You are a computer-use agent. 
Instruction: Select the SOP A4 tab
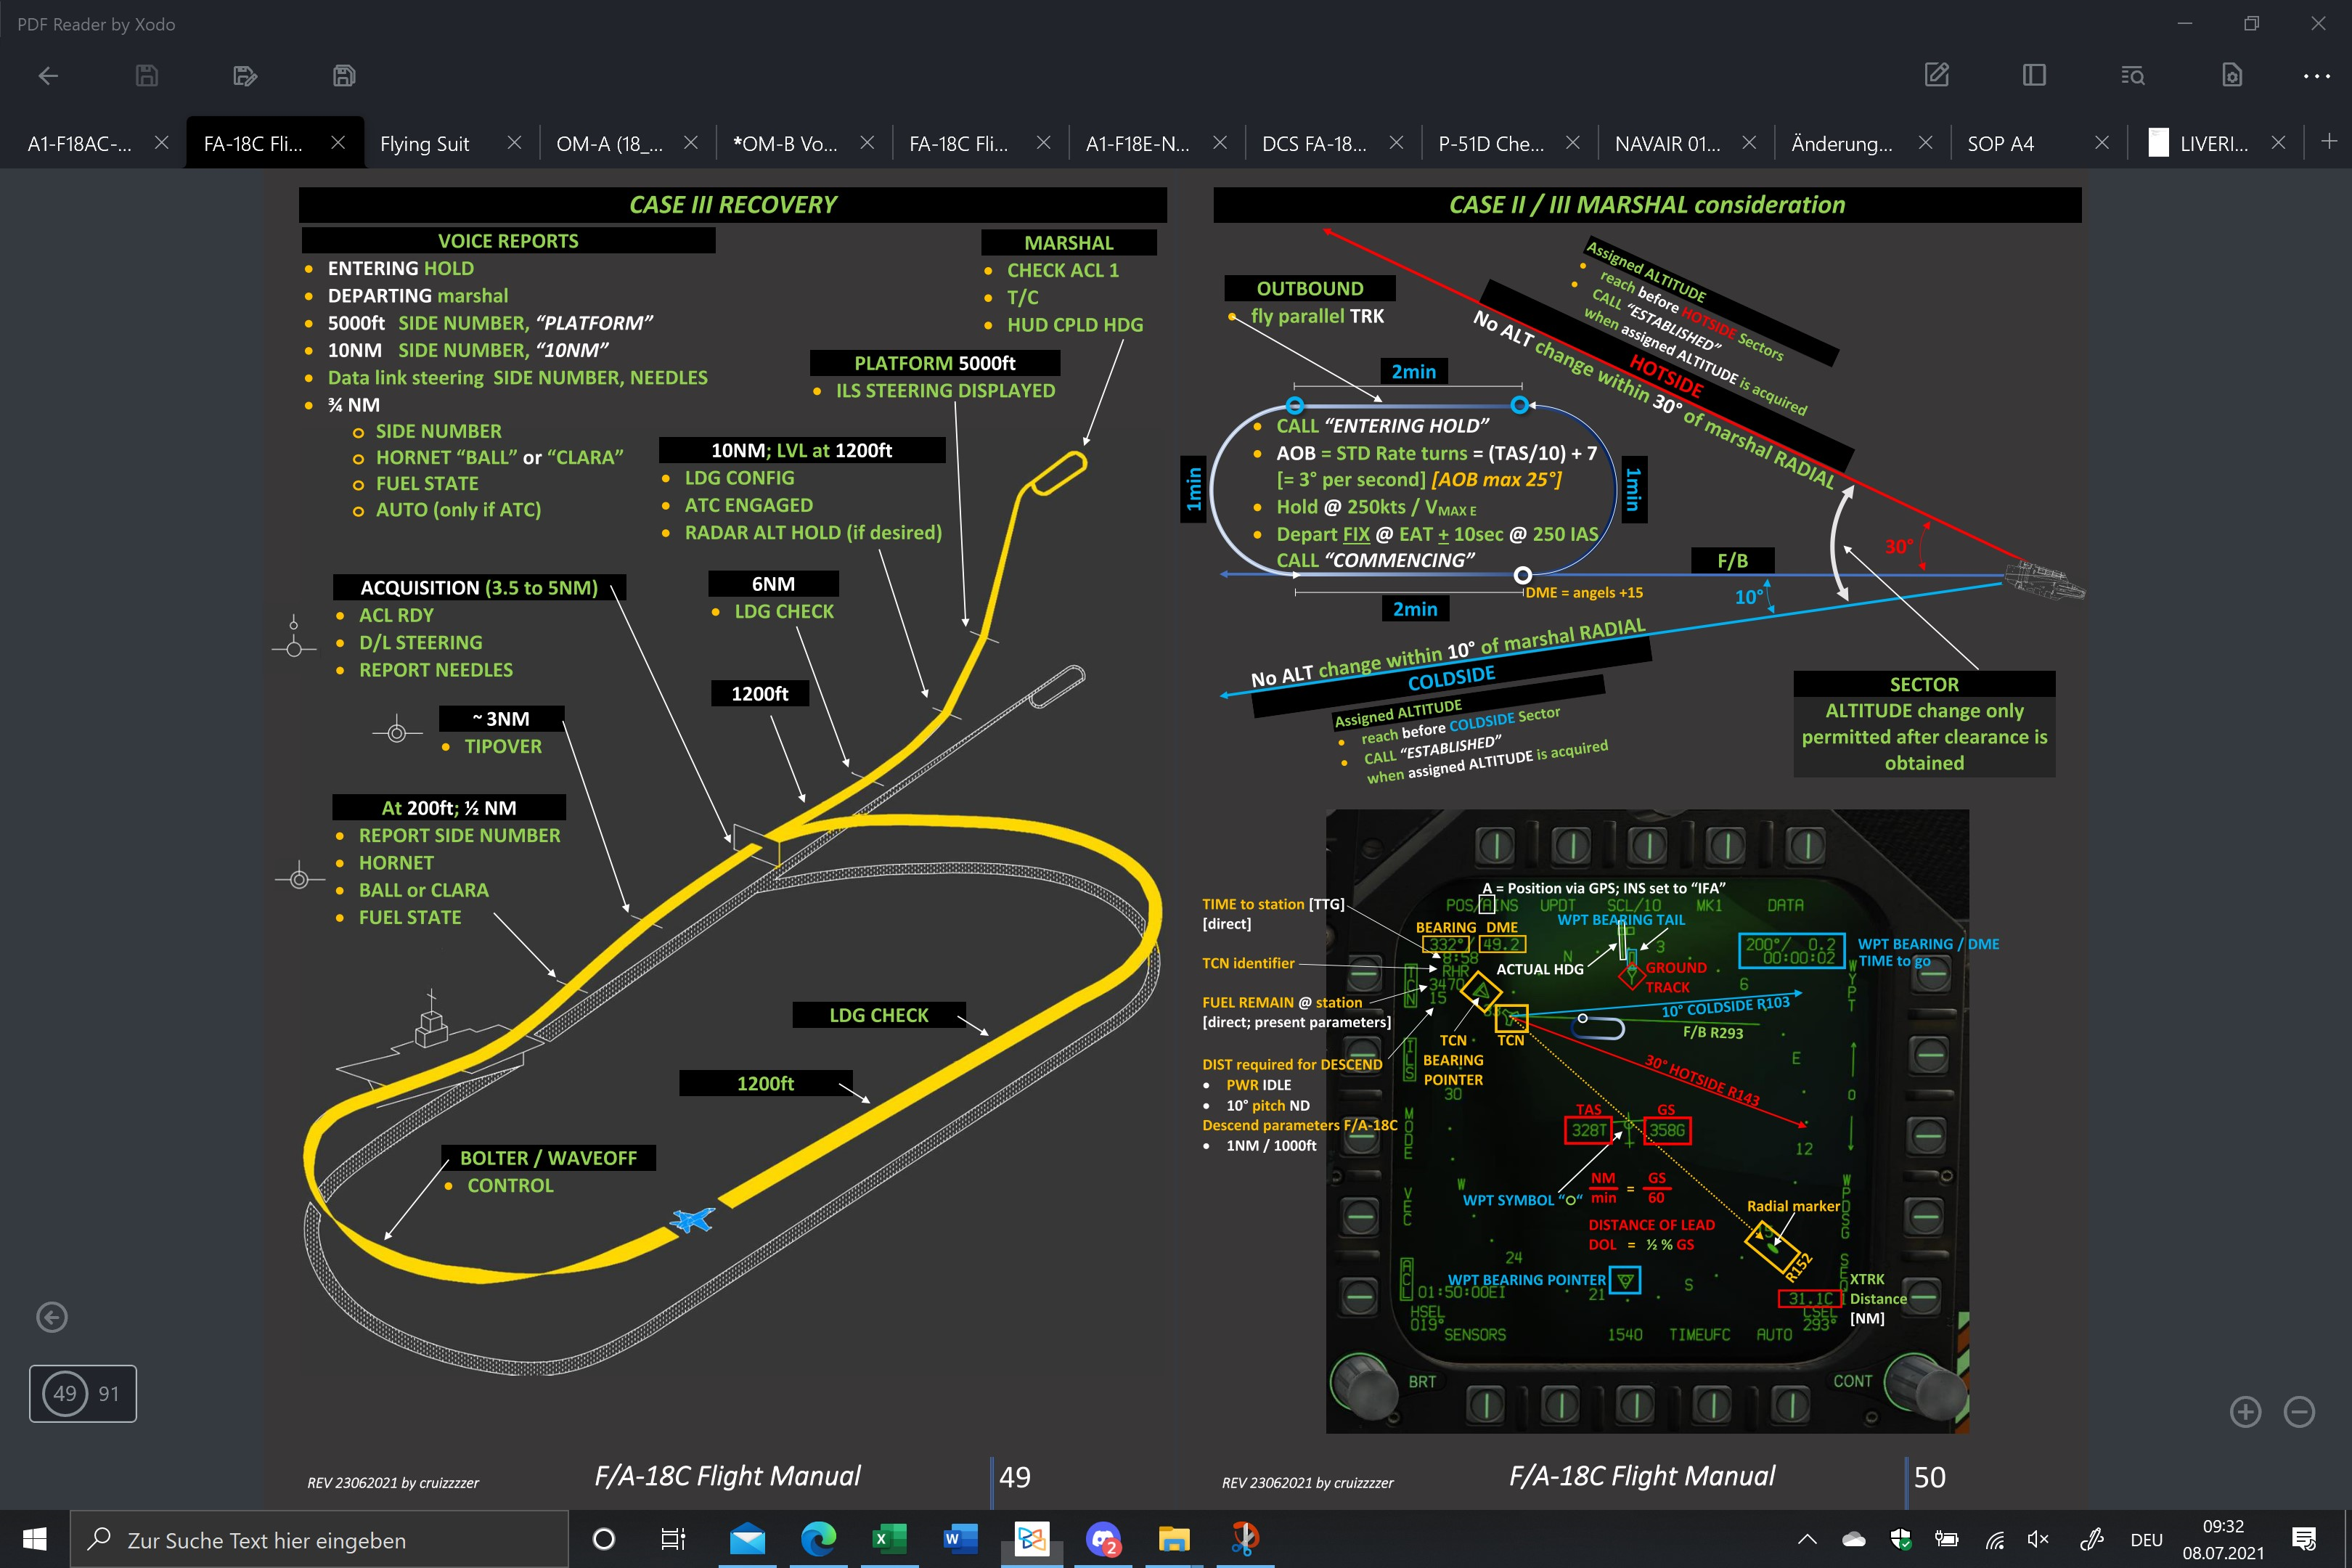[x=2000, y=144]
